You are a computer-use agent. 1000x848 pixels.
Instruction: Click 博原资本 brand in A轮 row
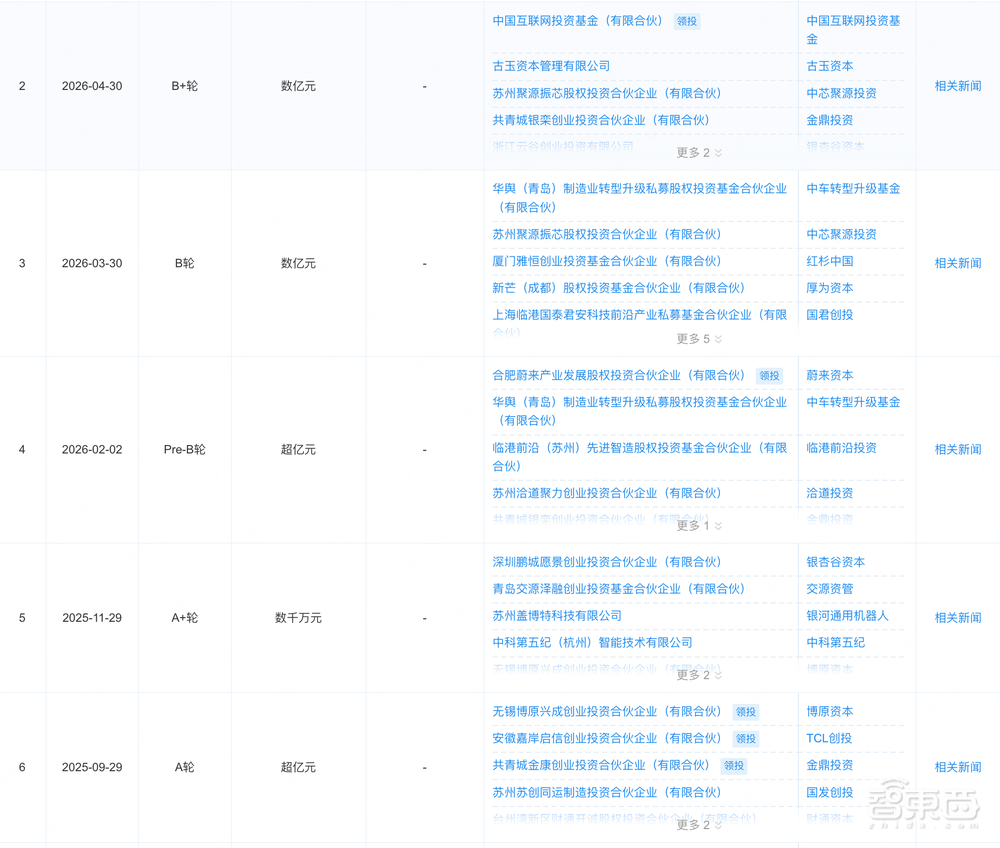click(x=830, y=712)
